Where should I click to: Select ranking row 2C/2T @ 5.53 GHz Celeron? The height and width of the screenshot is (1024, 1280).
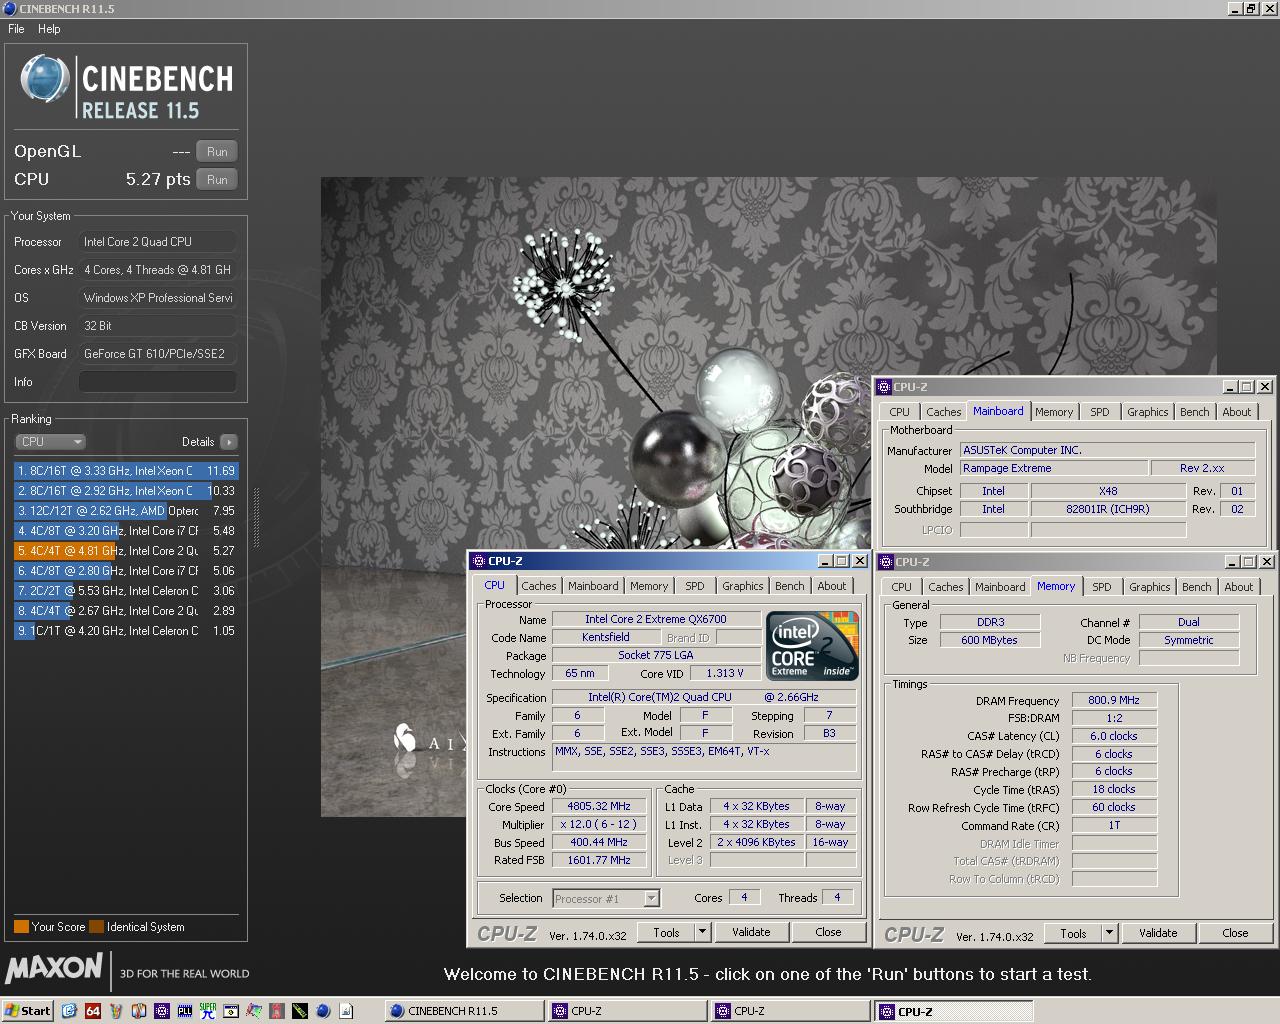click(126, 591)
